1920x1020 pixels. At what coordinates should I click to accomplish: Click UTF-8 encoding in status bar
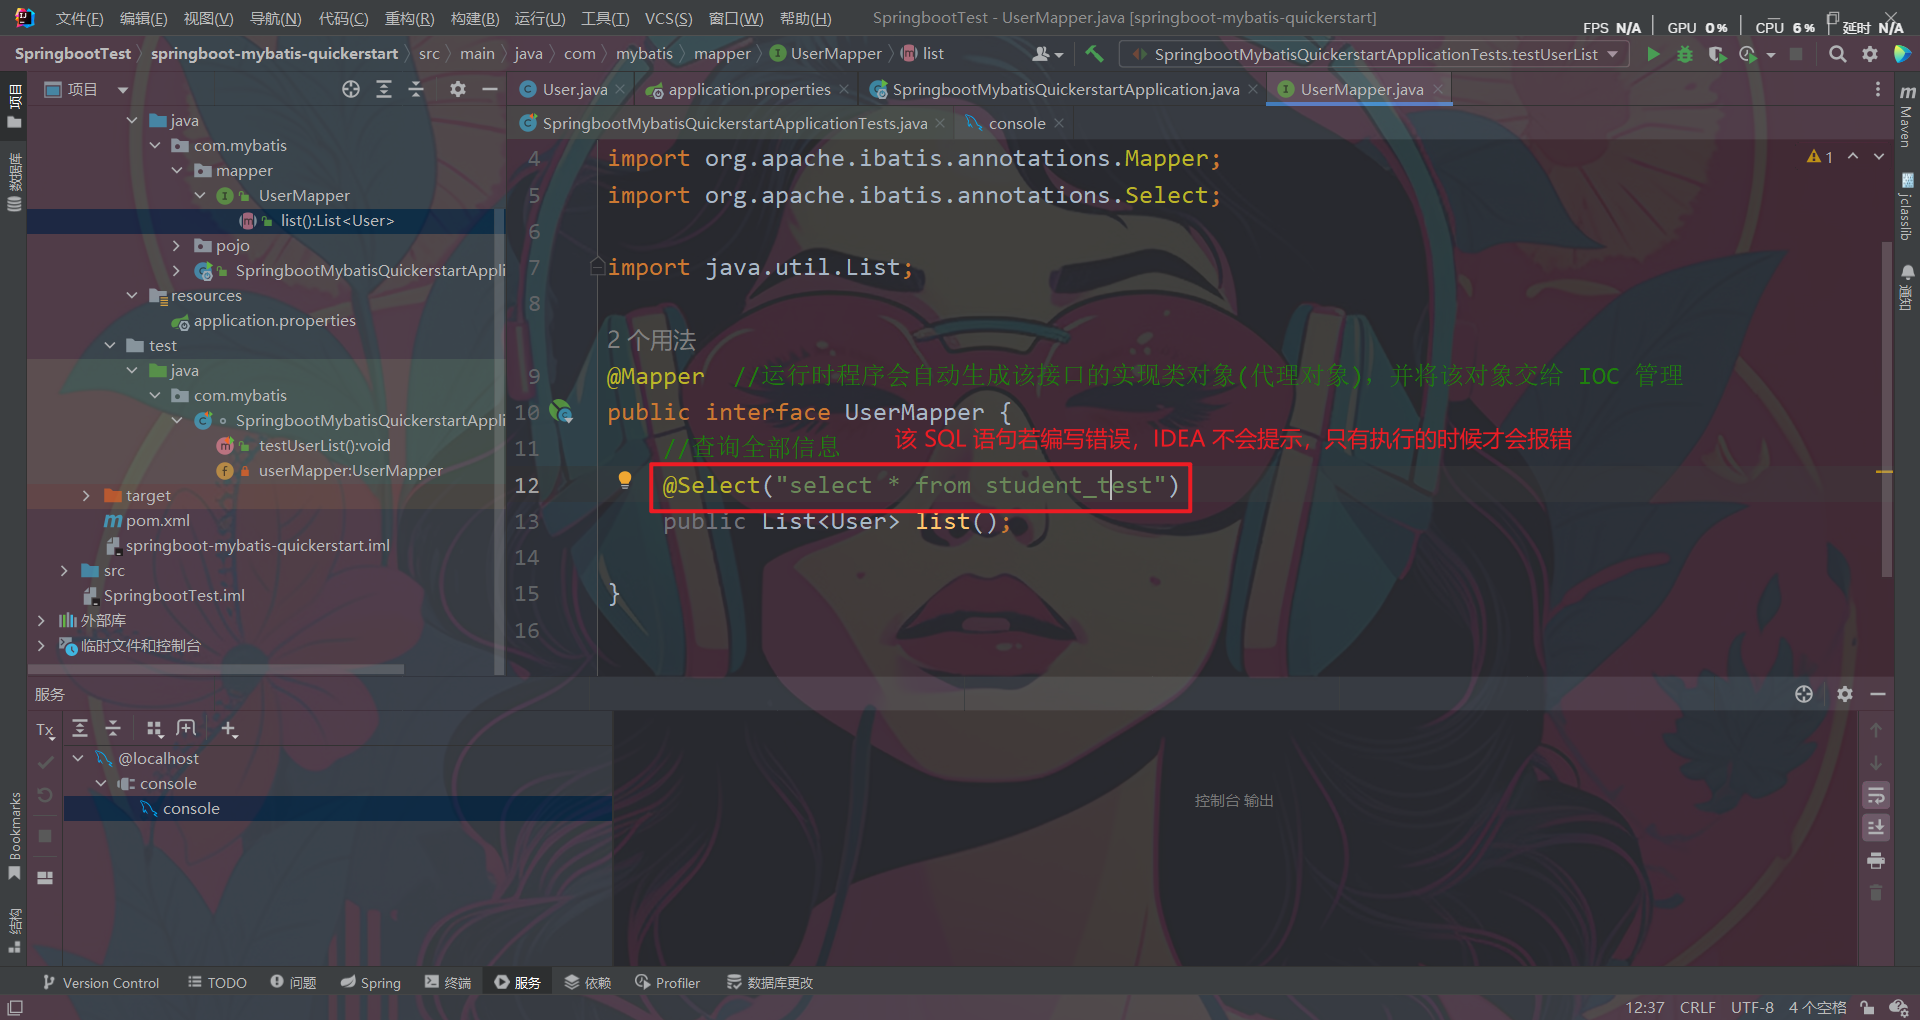pos(1752,1007)
